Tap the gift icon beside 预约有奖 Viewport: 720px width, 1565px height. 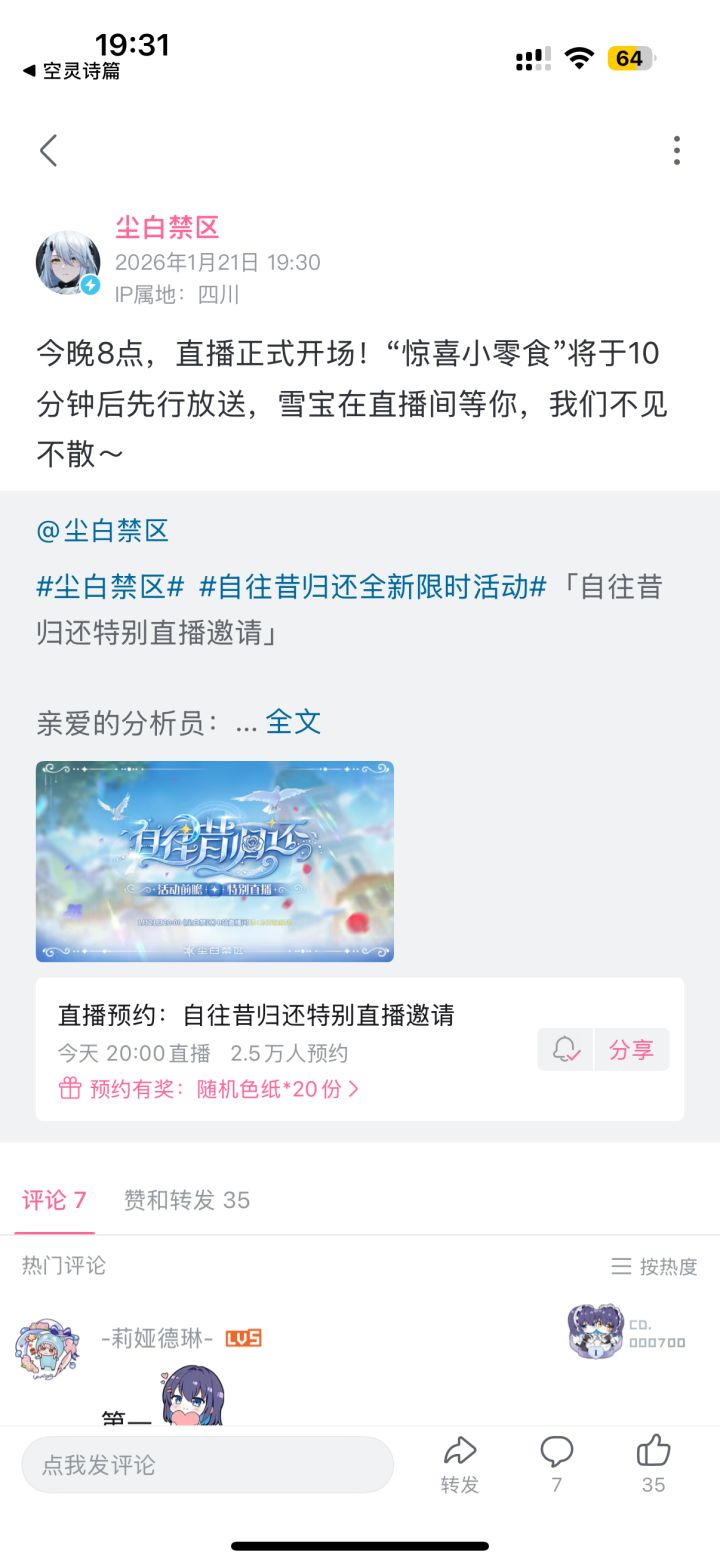click(x=69, y=1088)
